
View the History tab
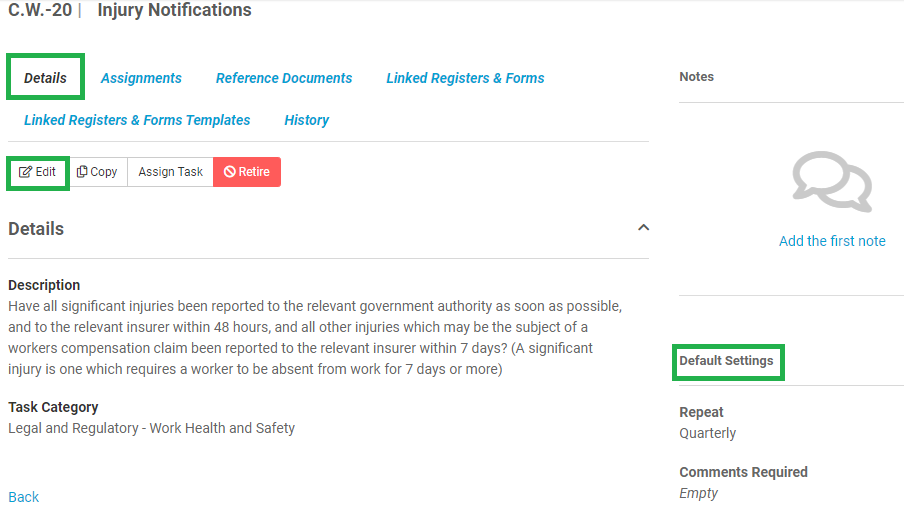pos(307,120)
